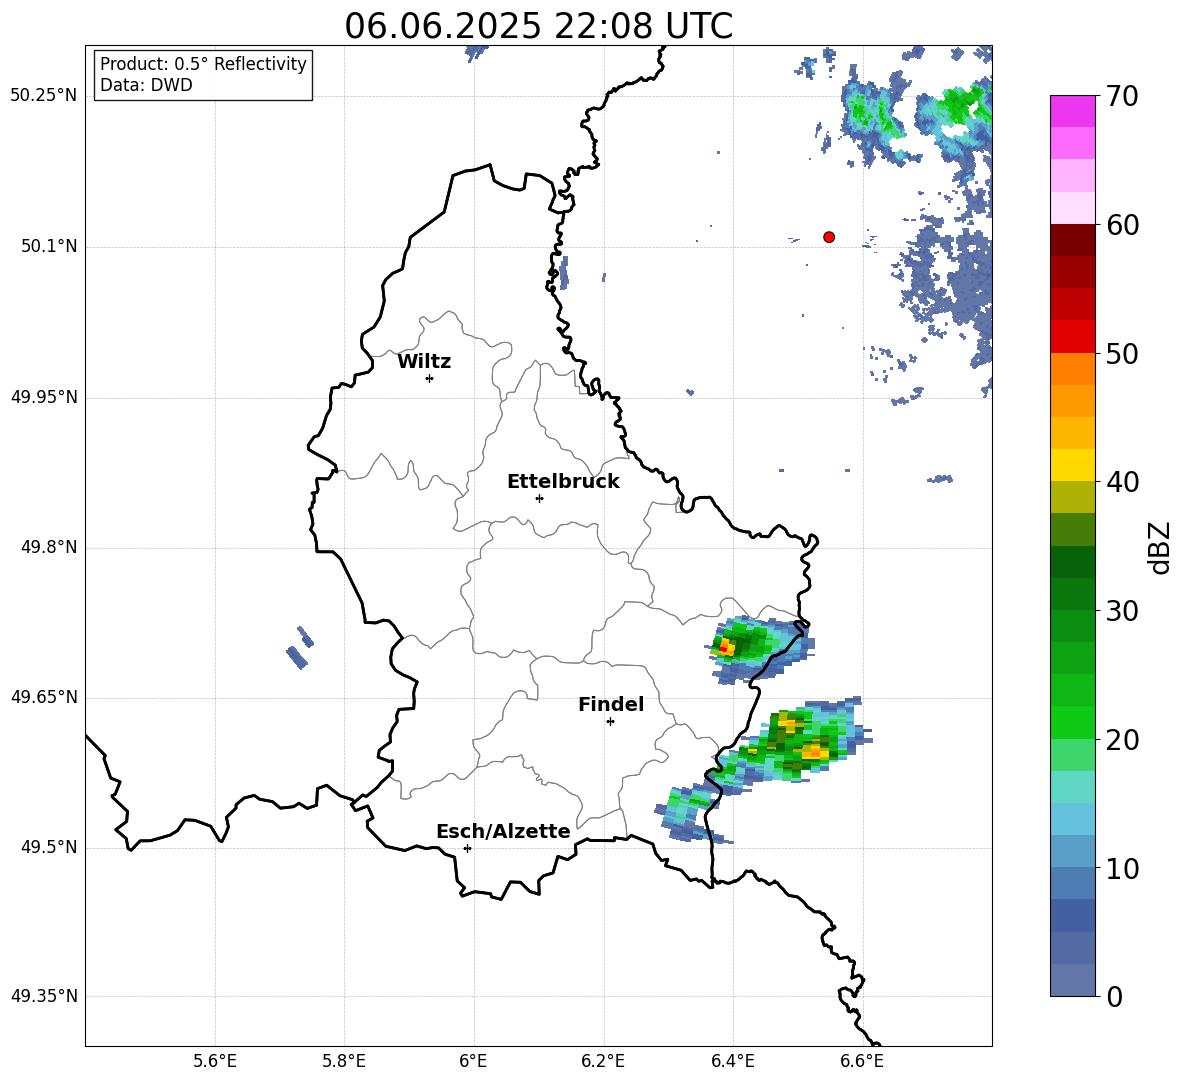Image resolution: width=1184 pixels, height=1081 pixels.
Task: Click the 49.8°N latitude label
Action: (x=49, y=547)
